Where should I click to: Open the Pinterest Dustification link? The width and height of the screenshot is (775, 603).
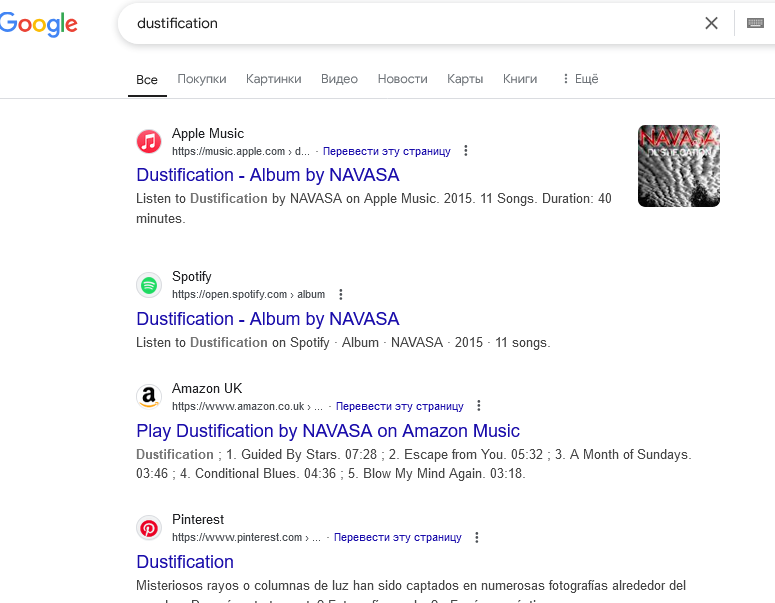[185, 562]
